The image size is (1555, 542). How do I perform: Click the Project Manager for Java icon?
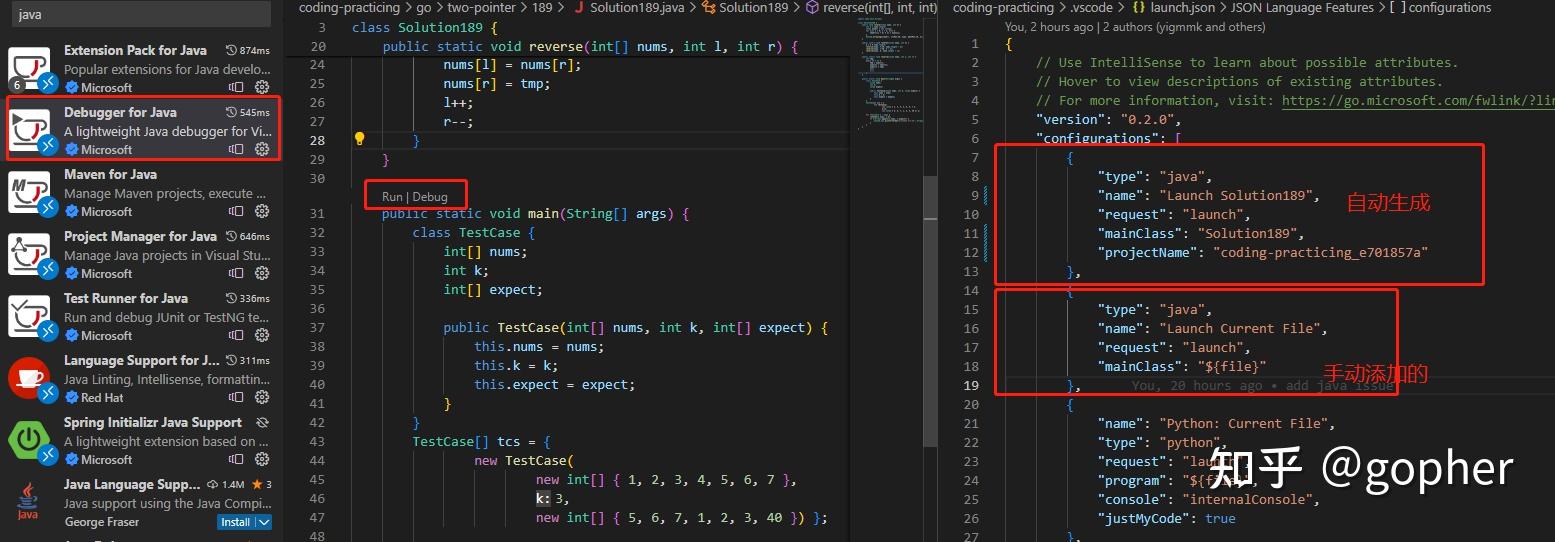29,255
